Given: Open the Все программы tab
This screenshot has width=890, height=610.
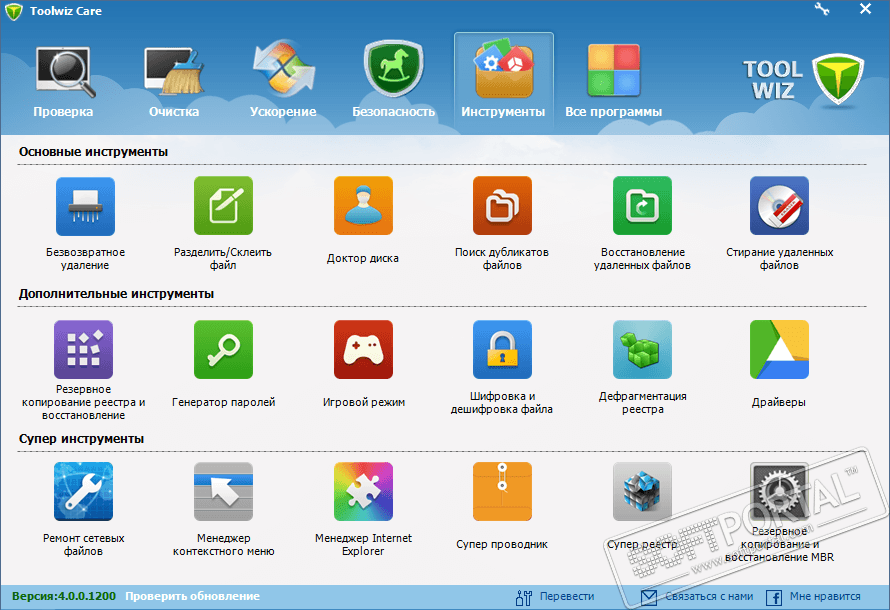Looking at the screenshot, I should [614, 81].
